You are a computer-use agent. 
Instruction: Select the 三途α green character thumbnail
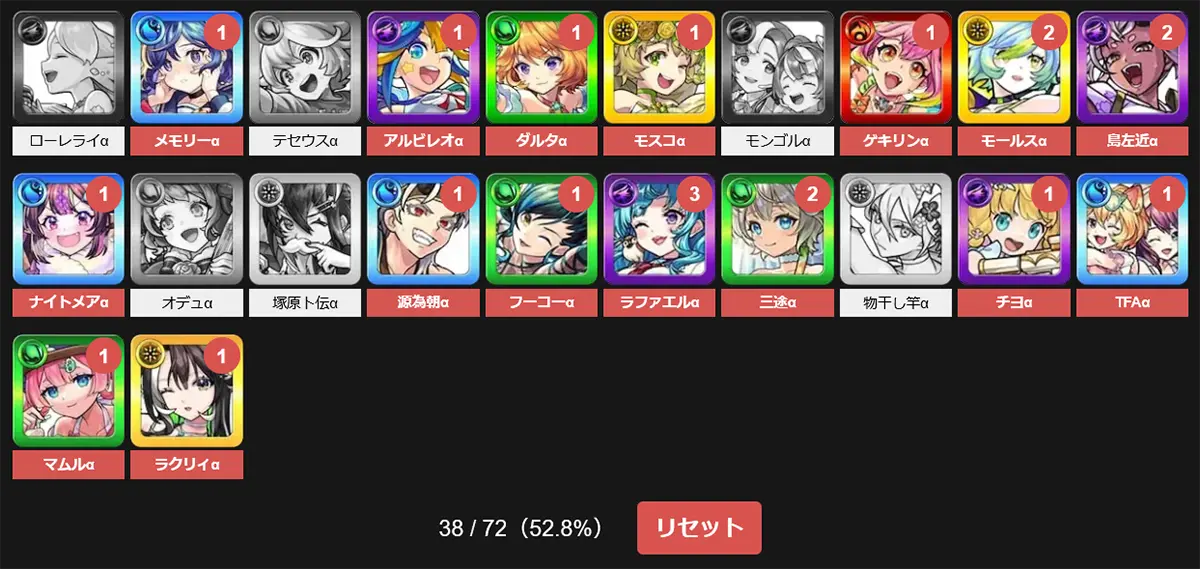(778, 229)
